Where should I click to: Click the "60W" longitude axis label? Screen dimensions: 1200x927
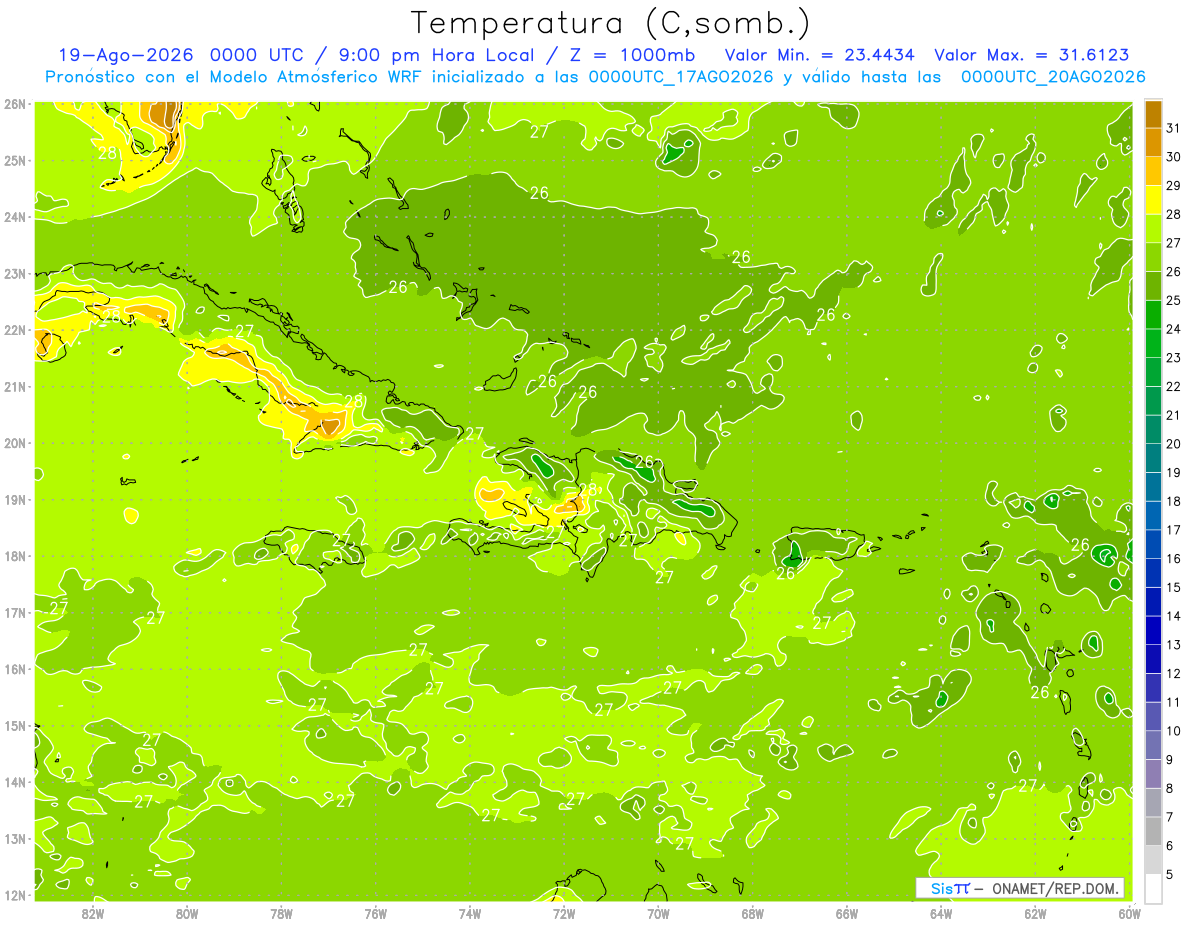[1129, 912]
